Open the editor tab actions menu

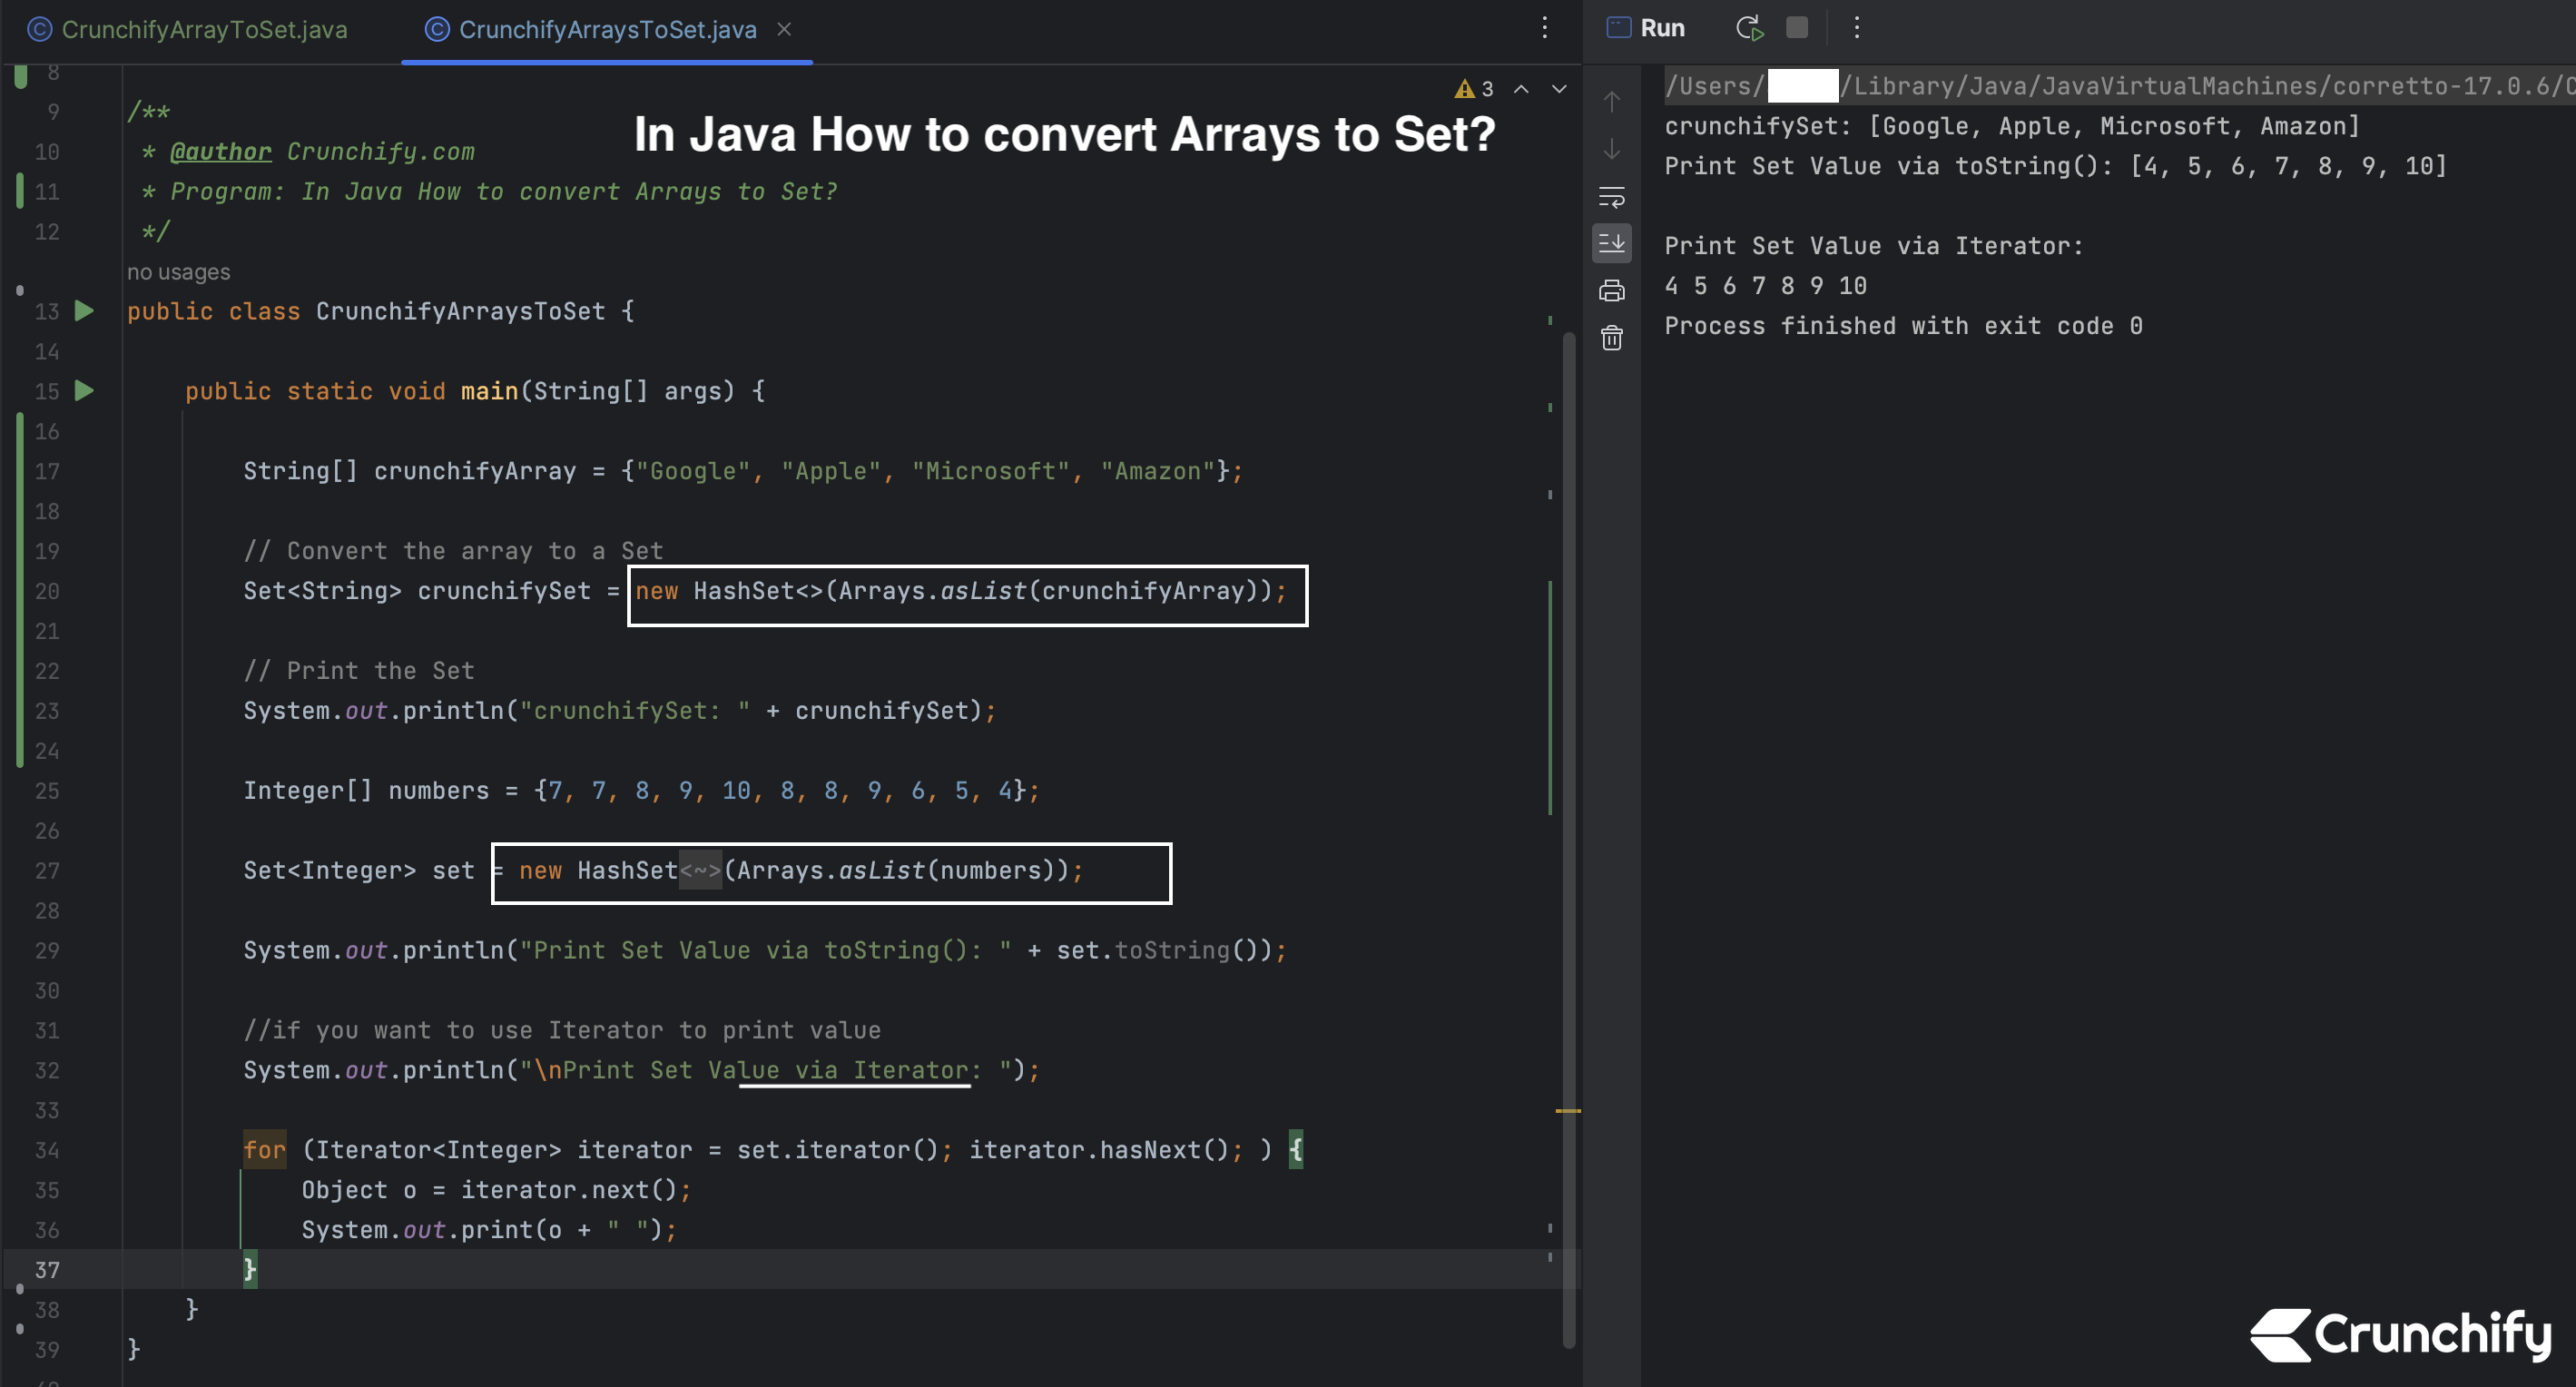coord(1545,28)
